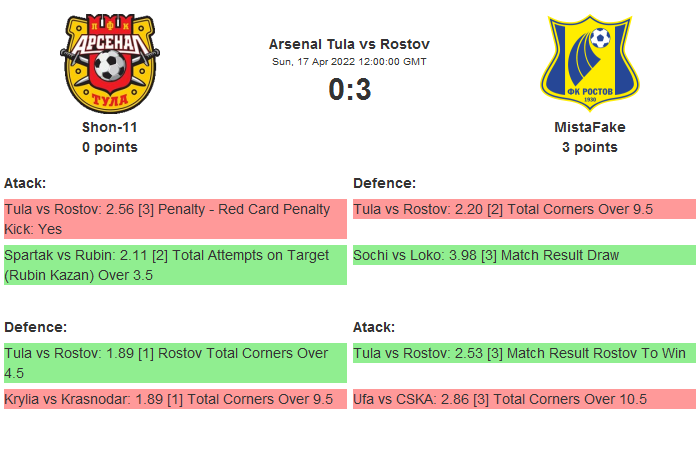700x460 pixels.
Task: Click the Sochi vs Loko Draw bet
Action: 524,255
